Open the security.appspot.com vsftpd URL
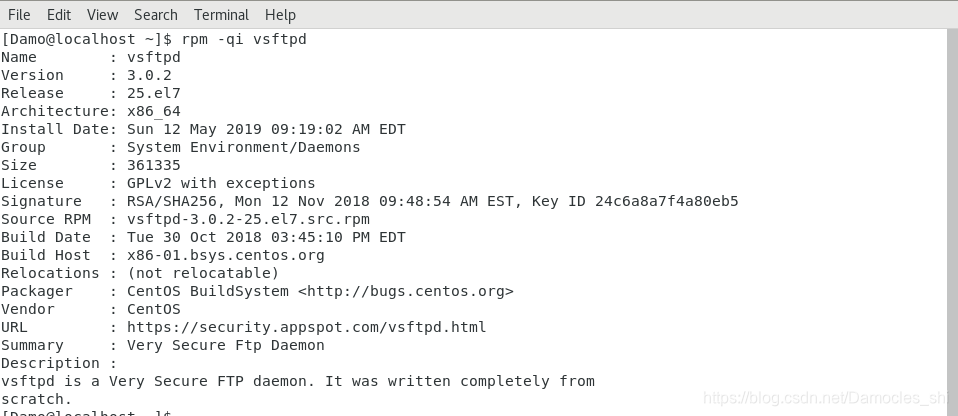958x416 pixels. tap(306, 327)
